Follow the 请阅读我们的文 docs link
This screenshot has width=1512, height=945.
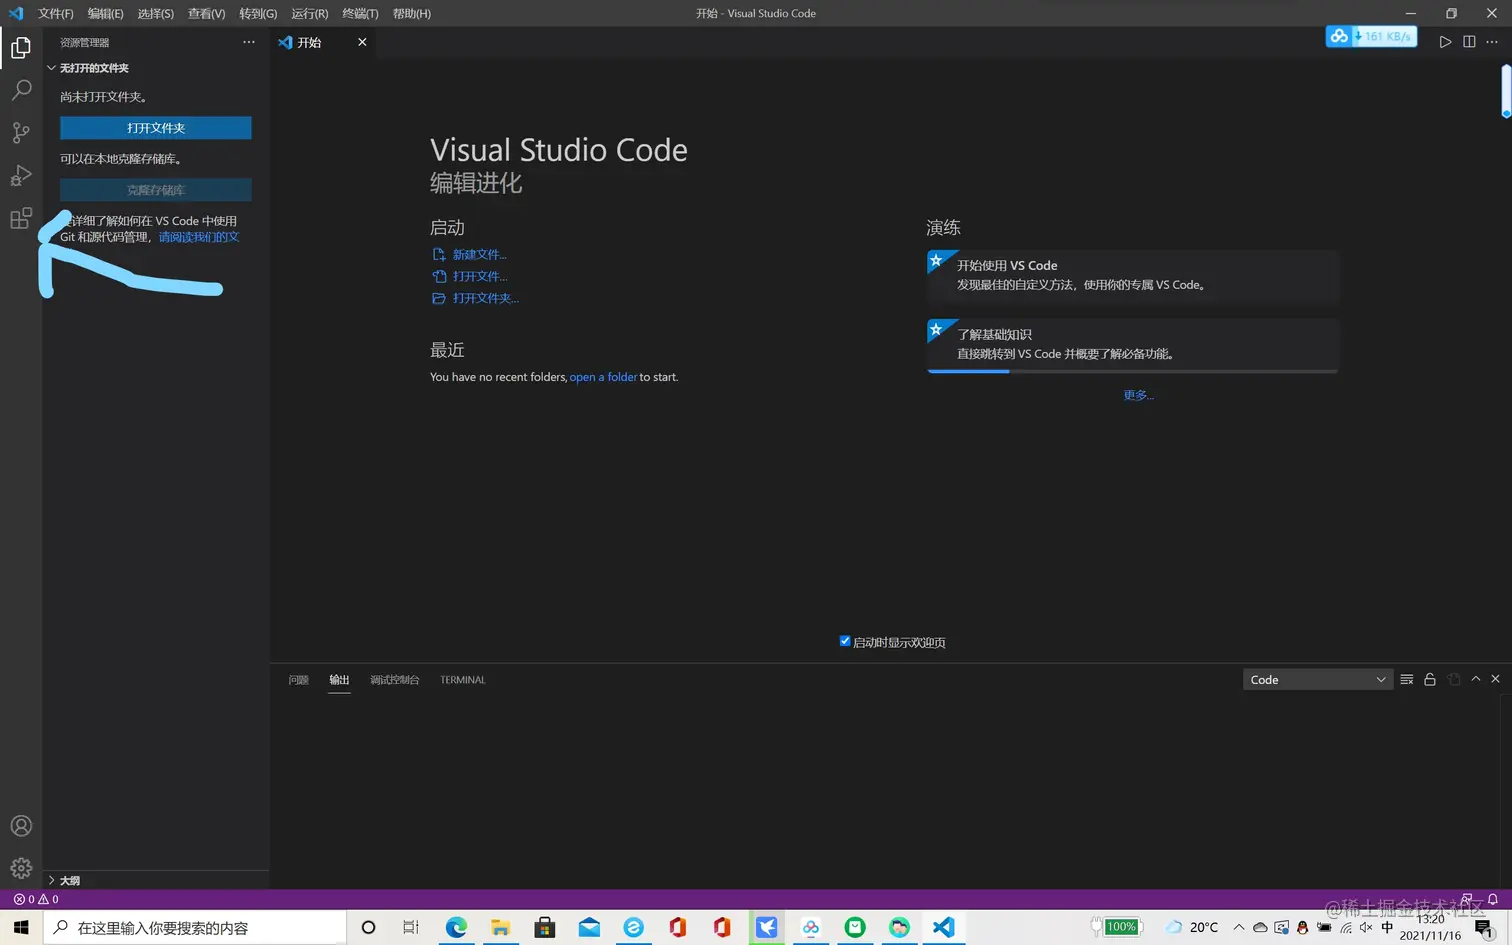(199, 237)
